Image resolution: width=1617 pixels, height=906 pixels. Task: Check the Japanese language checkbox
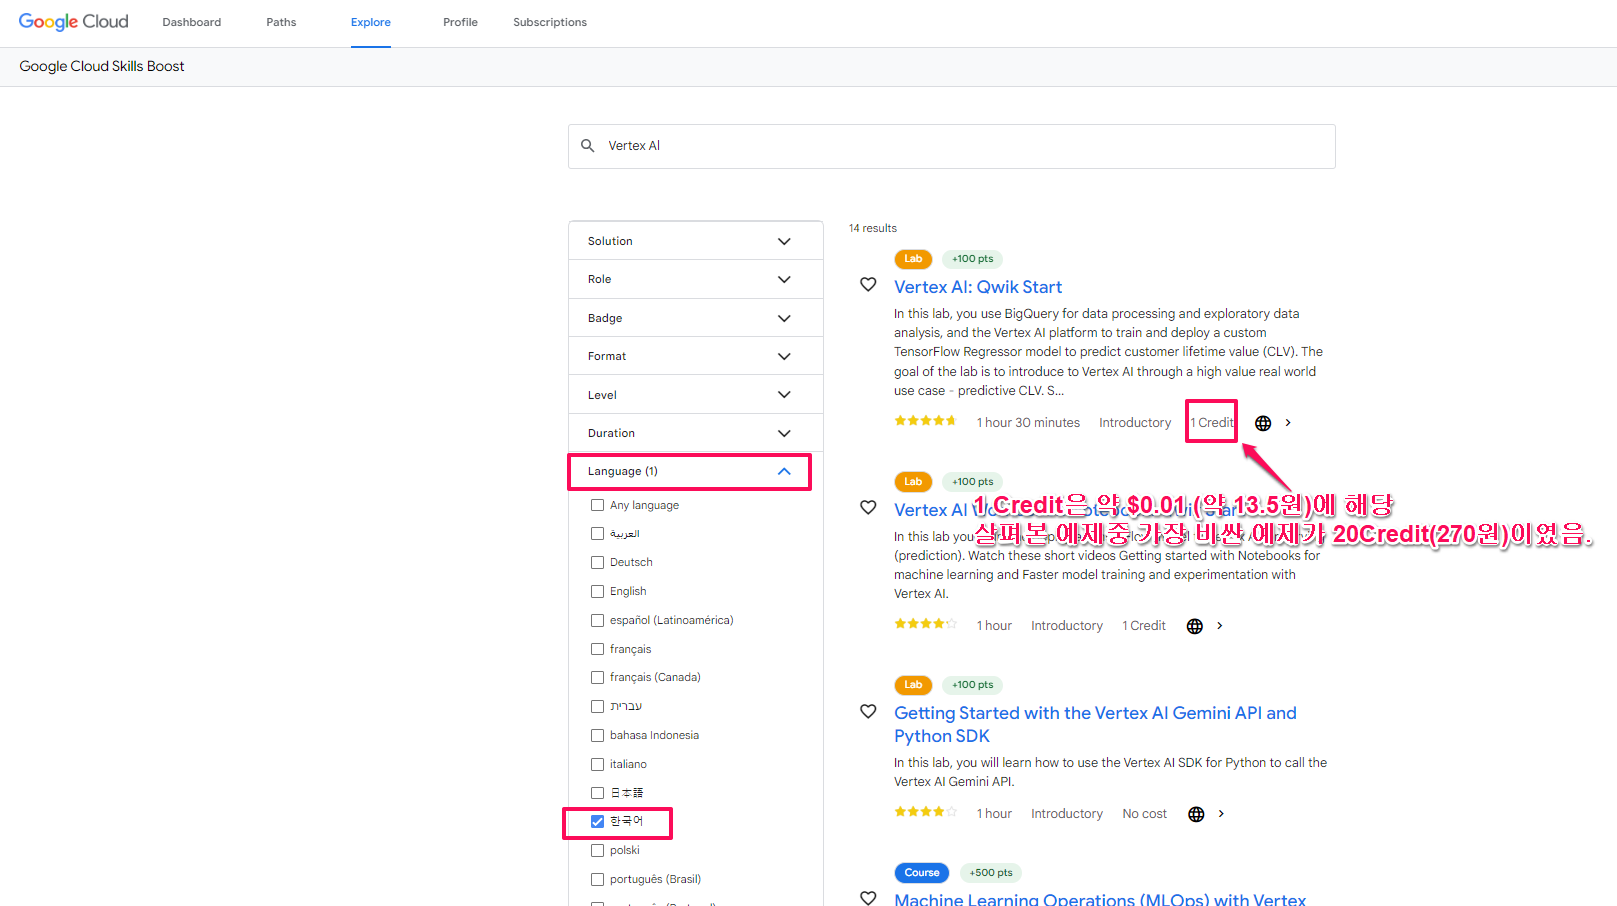tap(597, 793)
